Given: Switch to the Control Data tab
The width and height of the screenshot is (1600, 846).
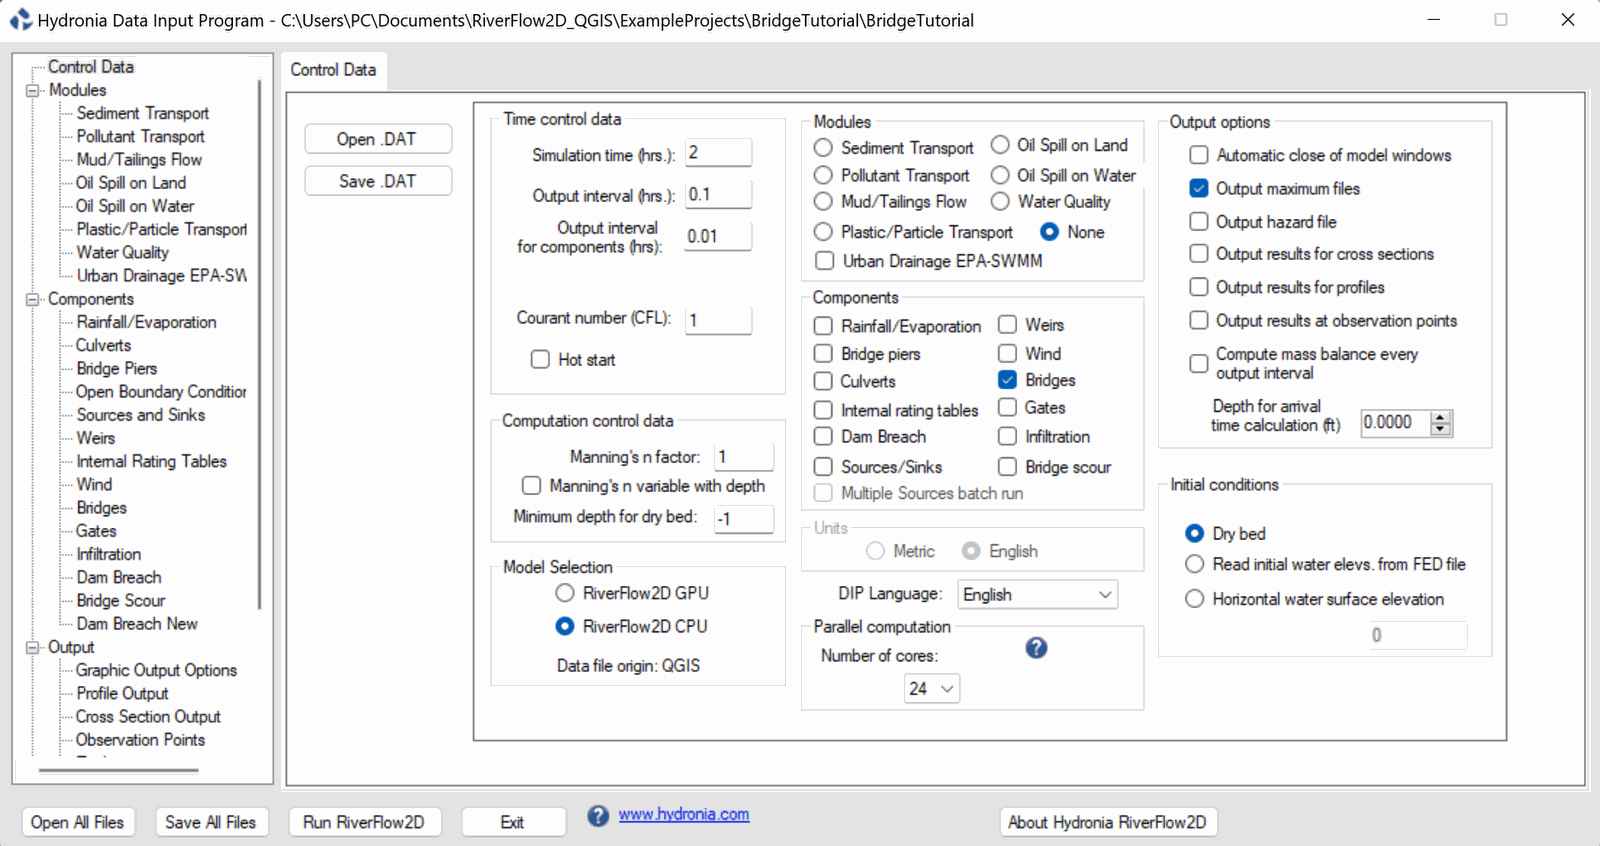Looking at the screenshot, I should 333,70.
